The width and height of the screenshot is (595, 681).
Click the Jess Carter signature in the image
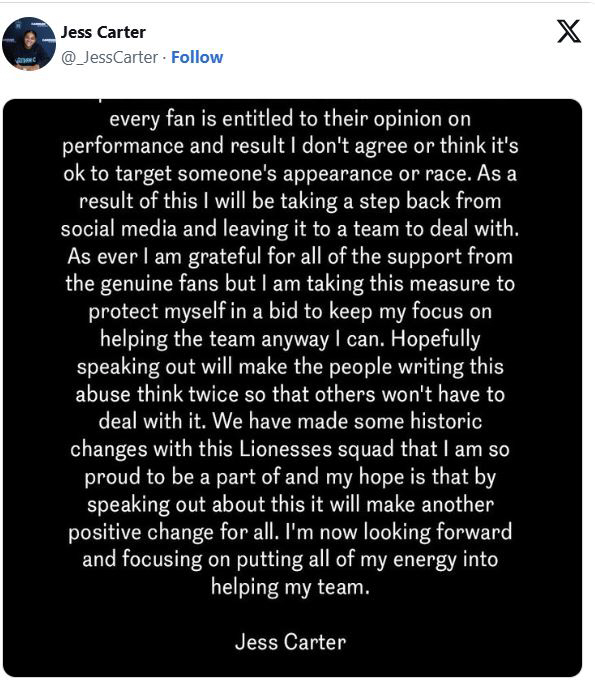pos(291,641)
